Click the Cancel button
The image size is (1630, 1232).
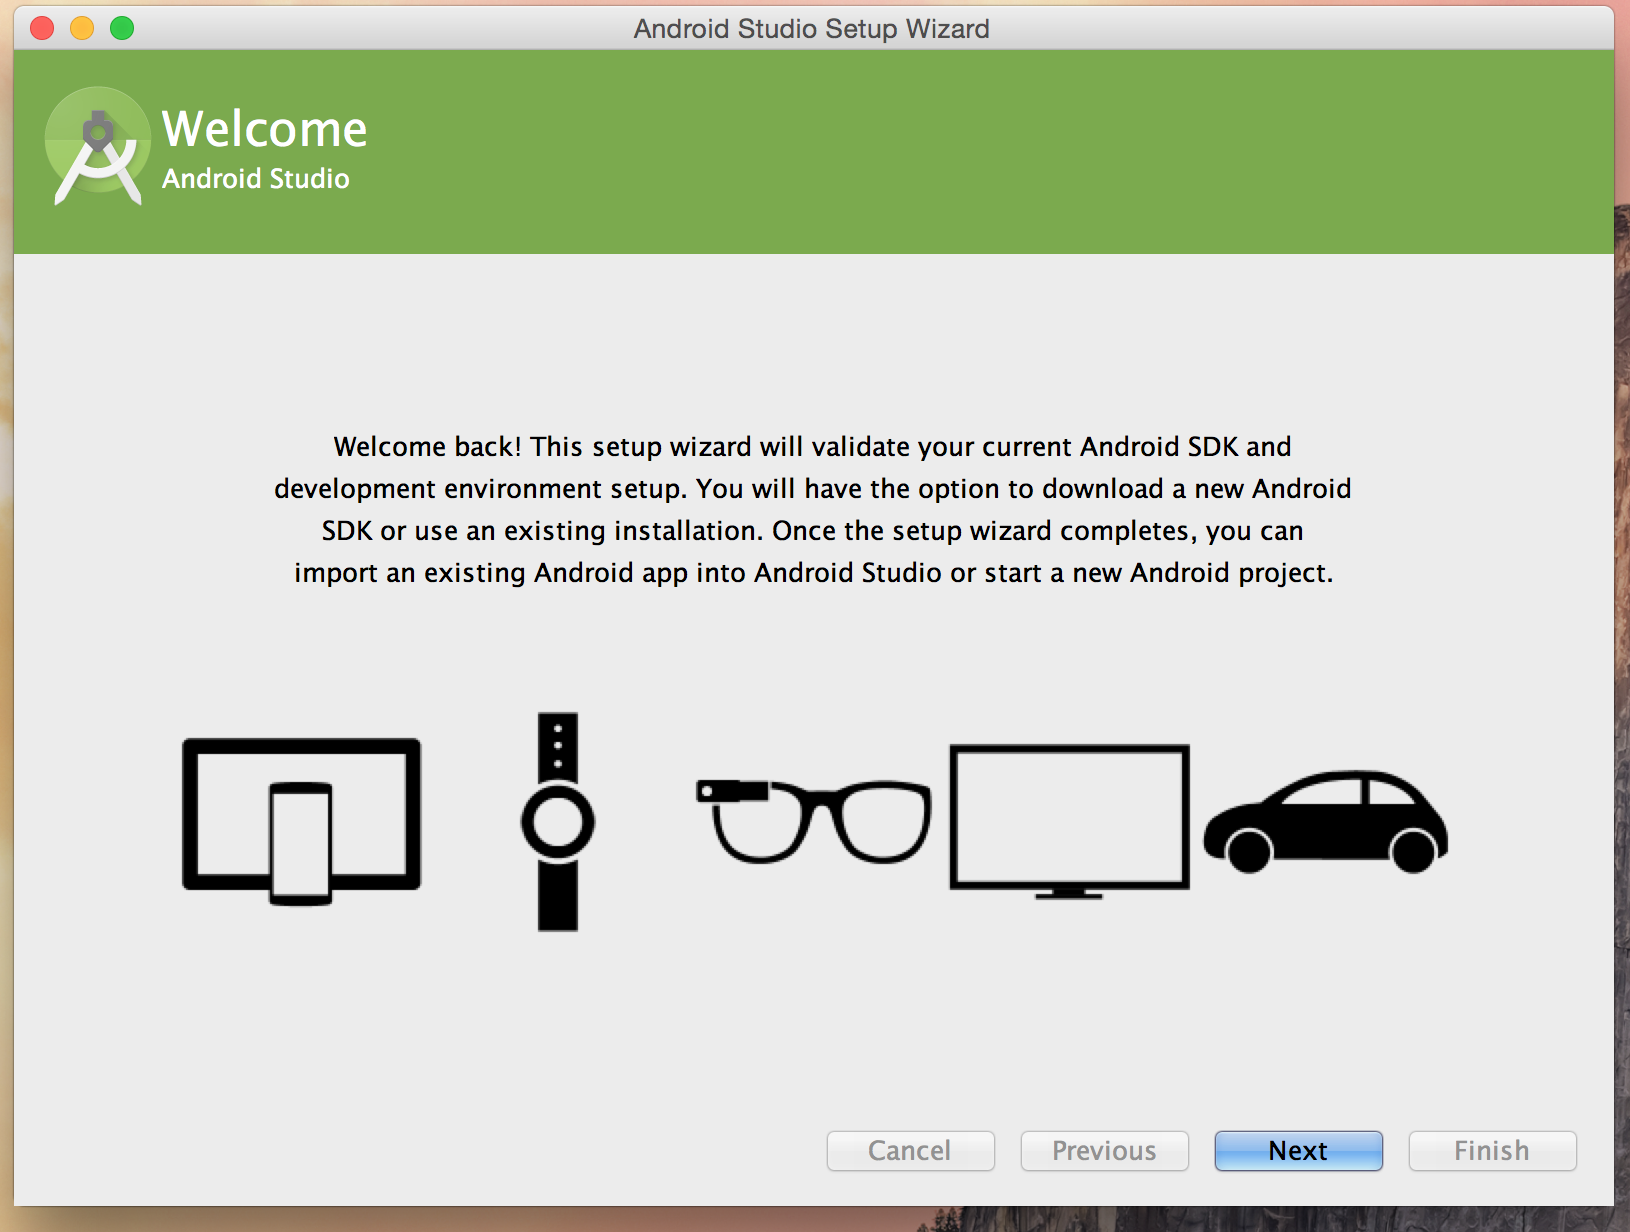[x=910, y=1151]
